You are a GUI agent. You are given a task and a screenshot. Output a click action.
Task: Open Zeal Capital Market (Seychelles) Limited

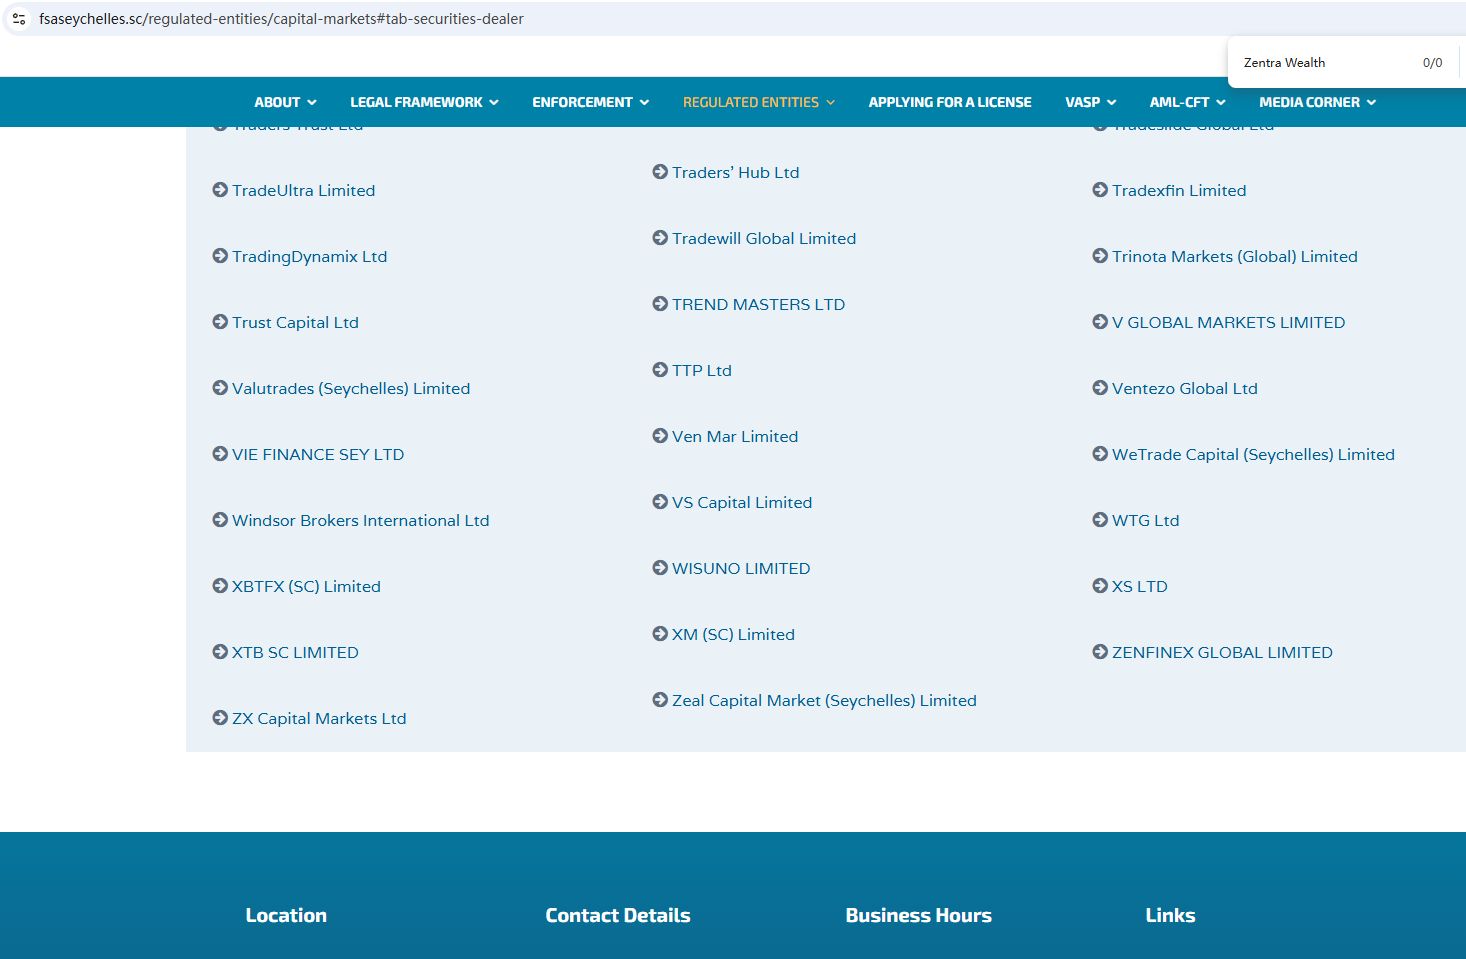pyautogui.click(x=824, y=700)
